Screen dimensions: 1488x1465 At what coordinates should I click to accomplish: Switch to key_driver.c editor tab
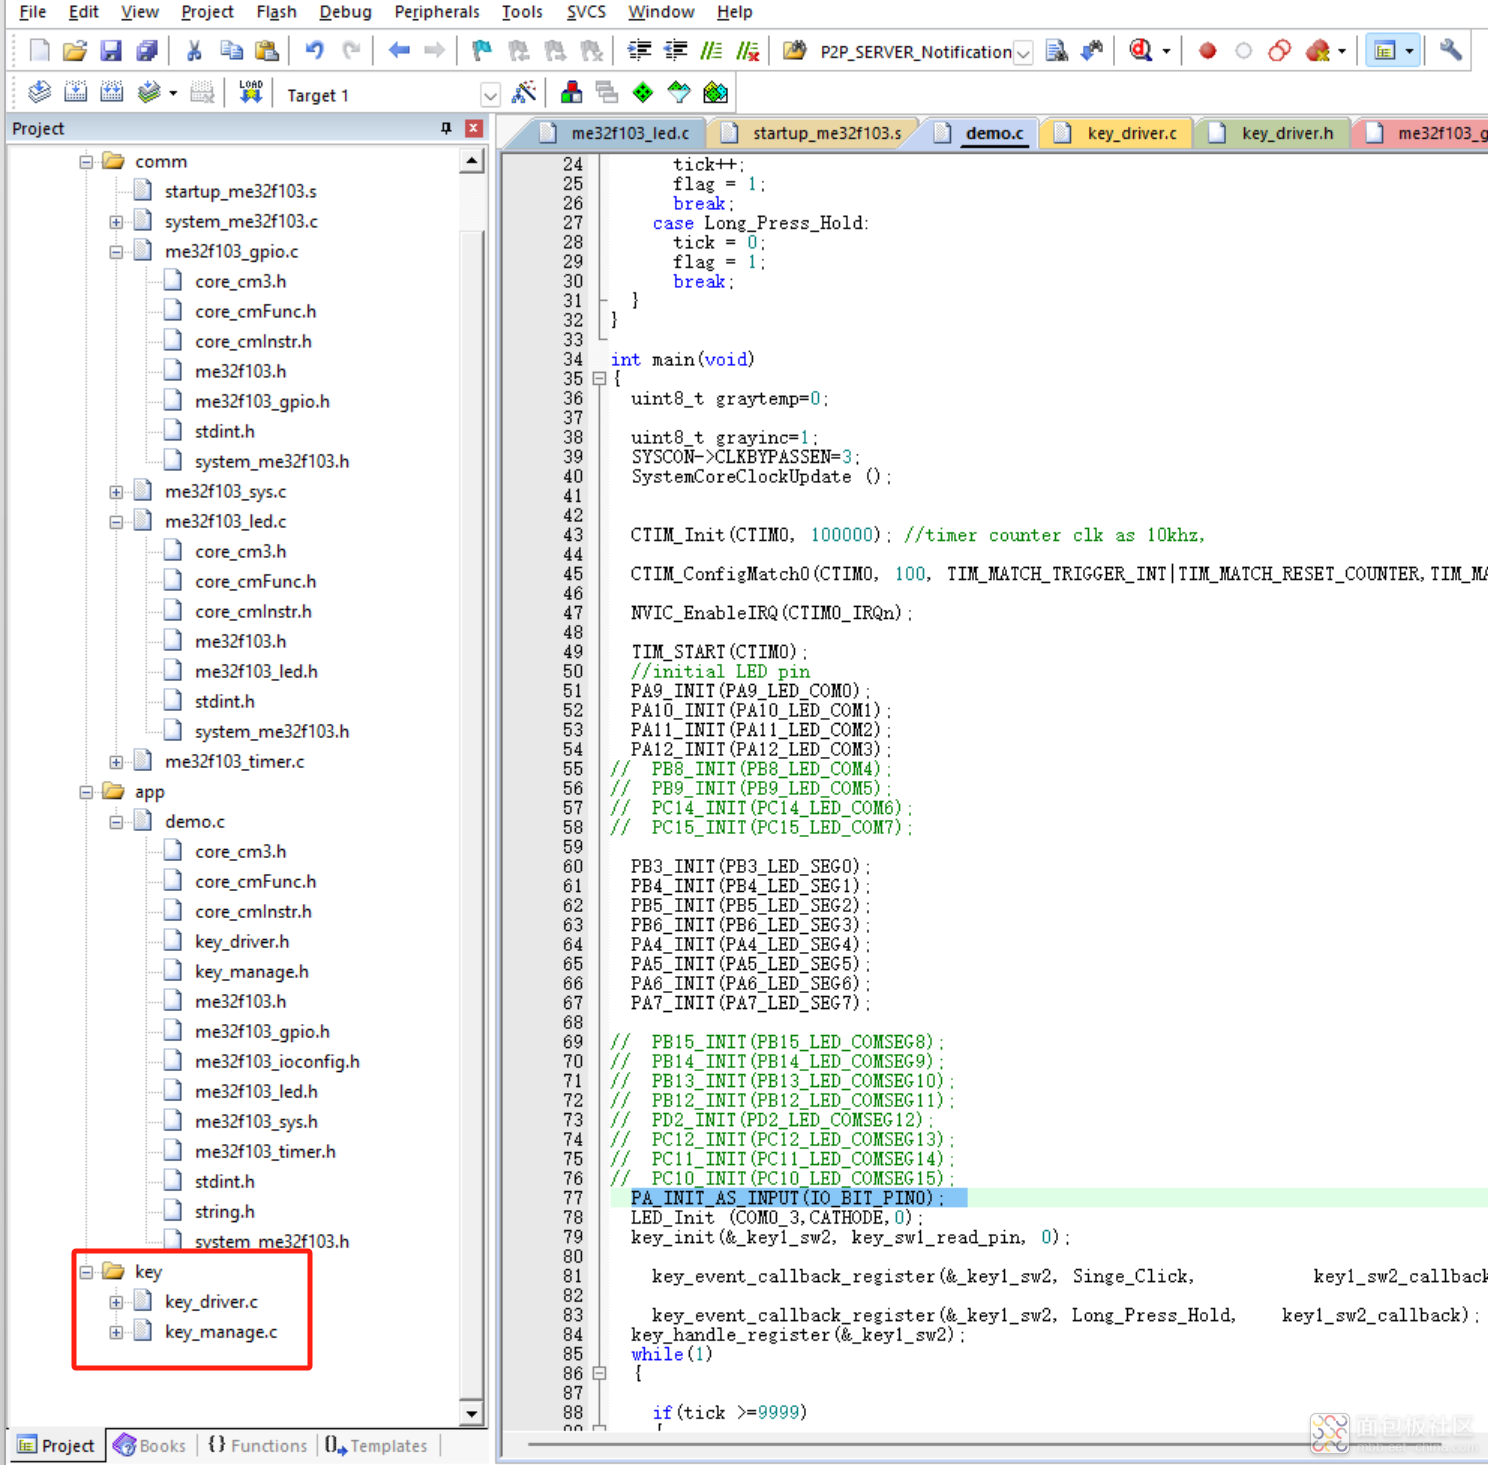point(1118,133)
